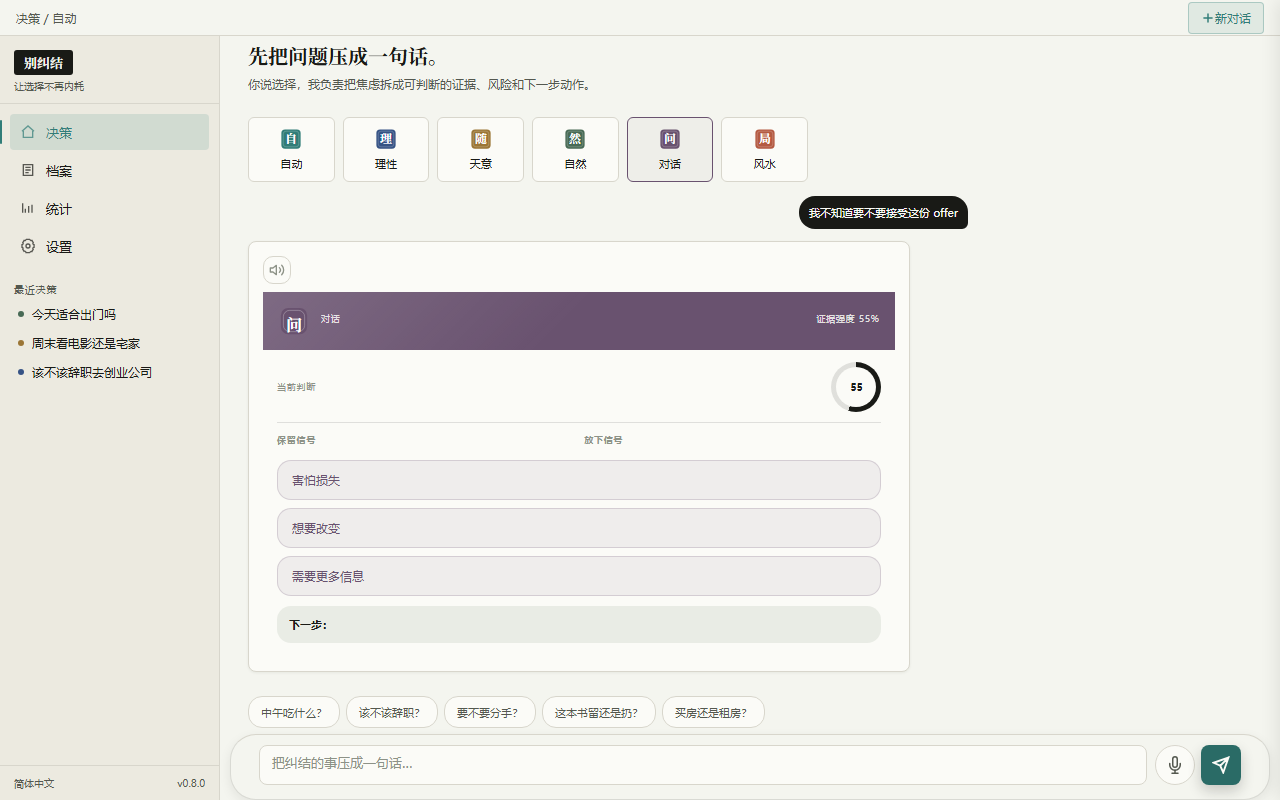Pick the 买房还是租房? suggestion chip
Screen dimensions: 1280x800
point(713,713)
